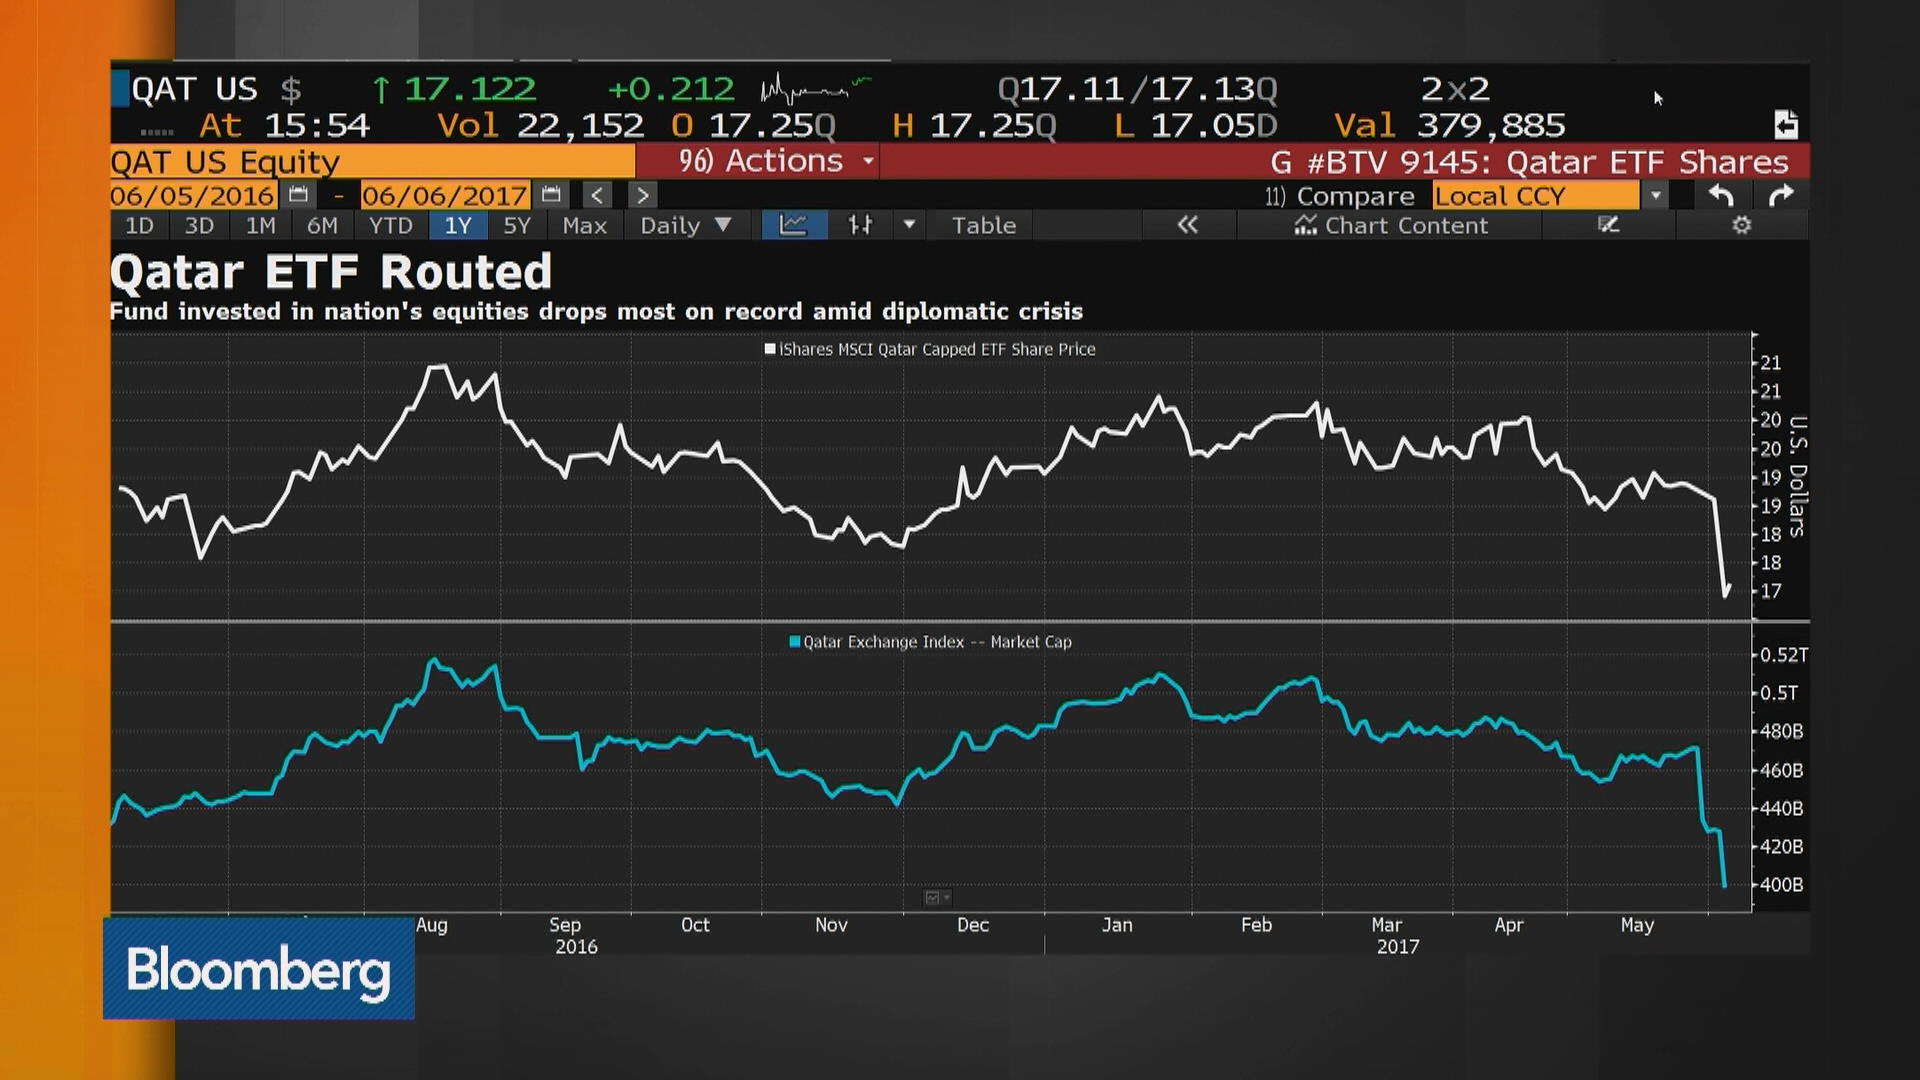Viewport: 1920px width, 1080px height.
Task: Select the Max range tab
Action: click(585, 225)
